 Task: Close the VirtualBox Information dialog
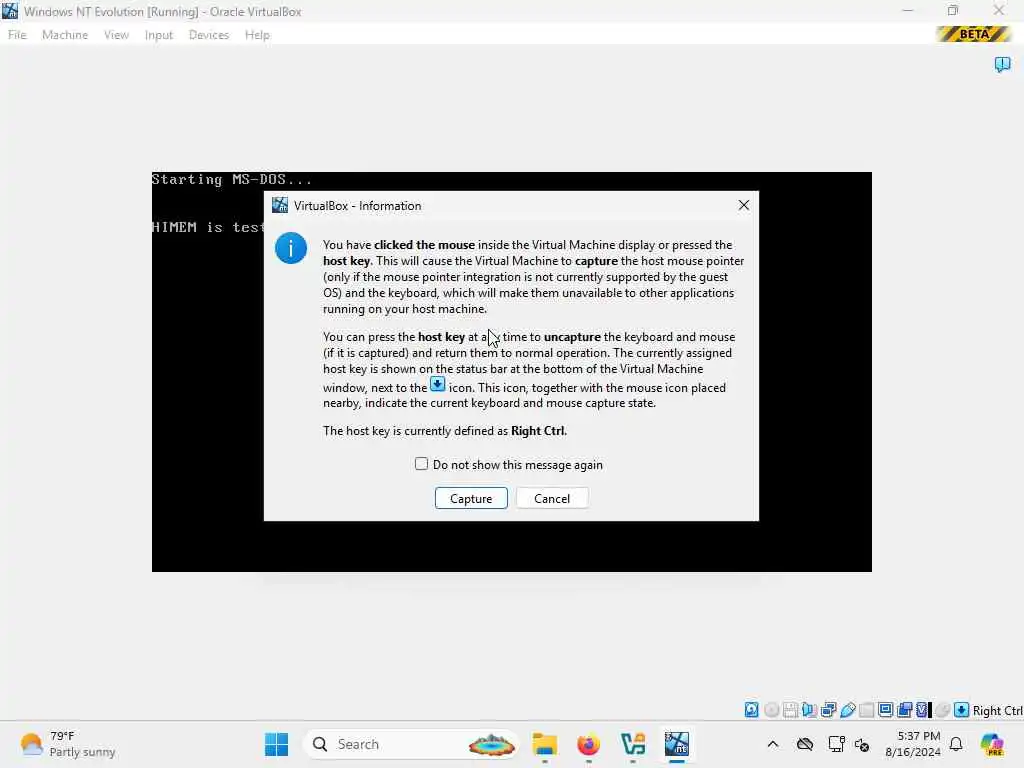(x=743, y=205)
